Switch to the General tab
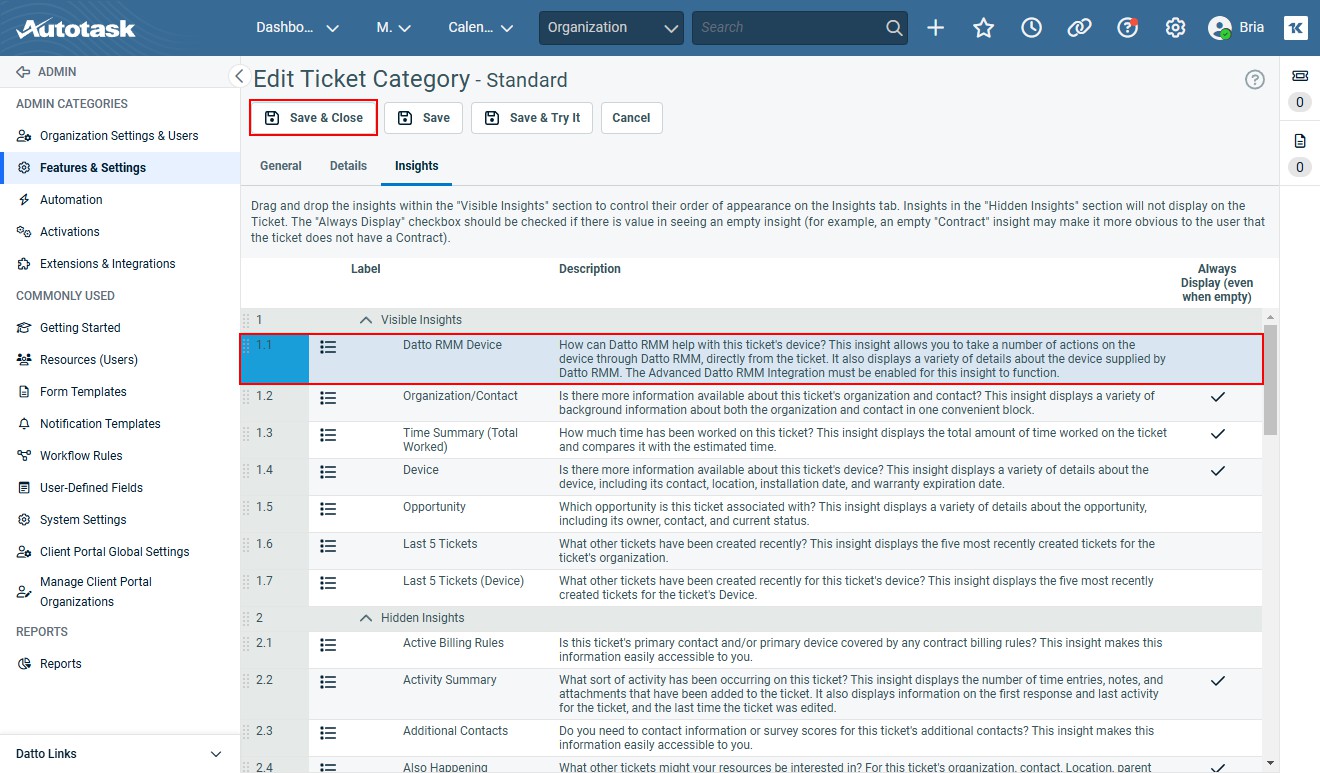 tap(281, 166)
